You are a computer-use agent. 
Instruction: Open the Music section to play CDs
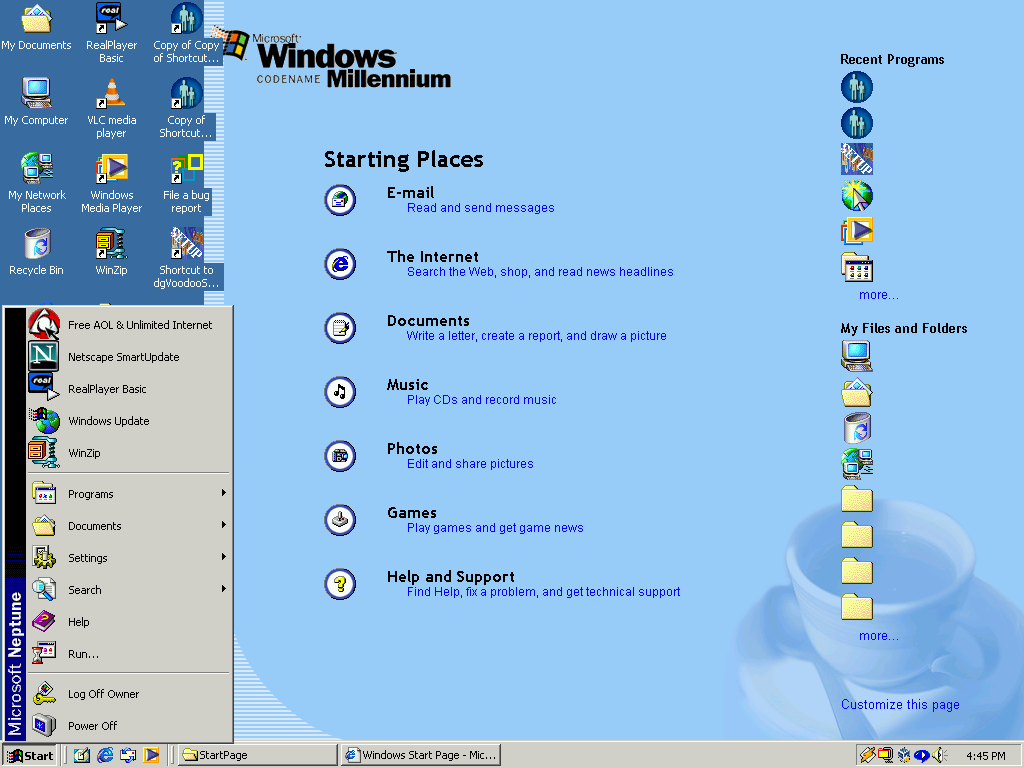[407, 385]
